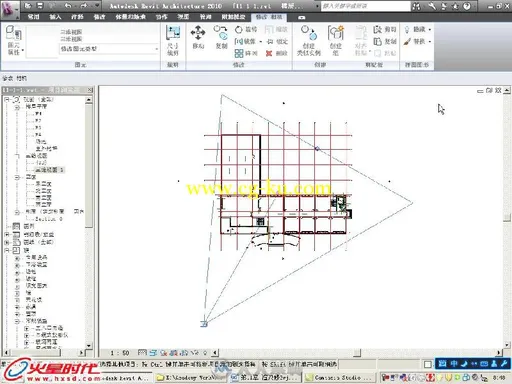The image size is (512, 384).
Task: Click the Open file icon in quick access toolbar
Action: click(29, 6)
